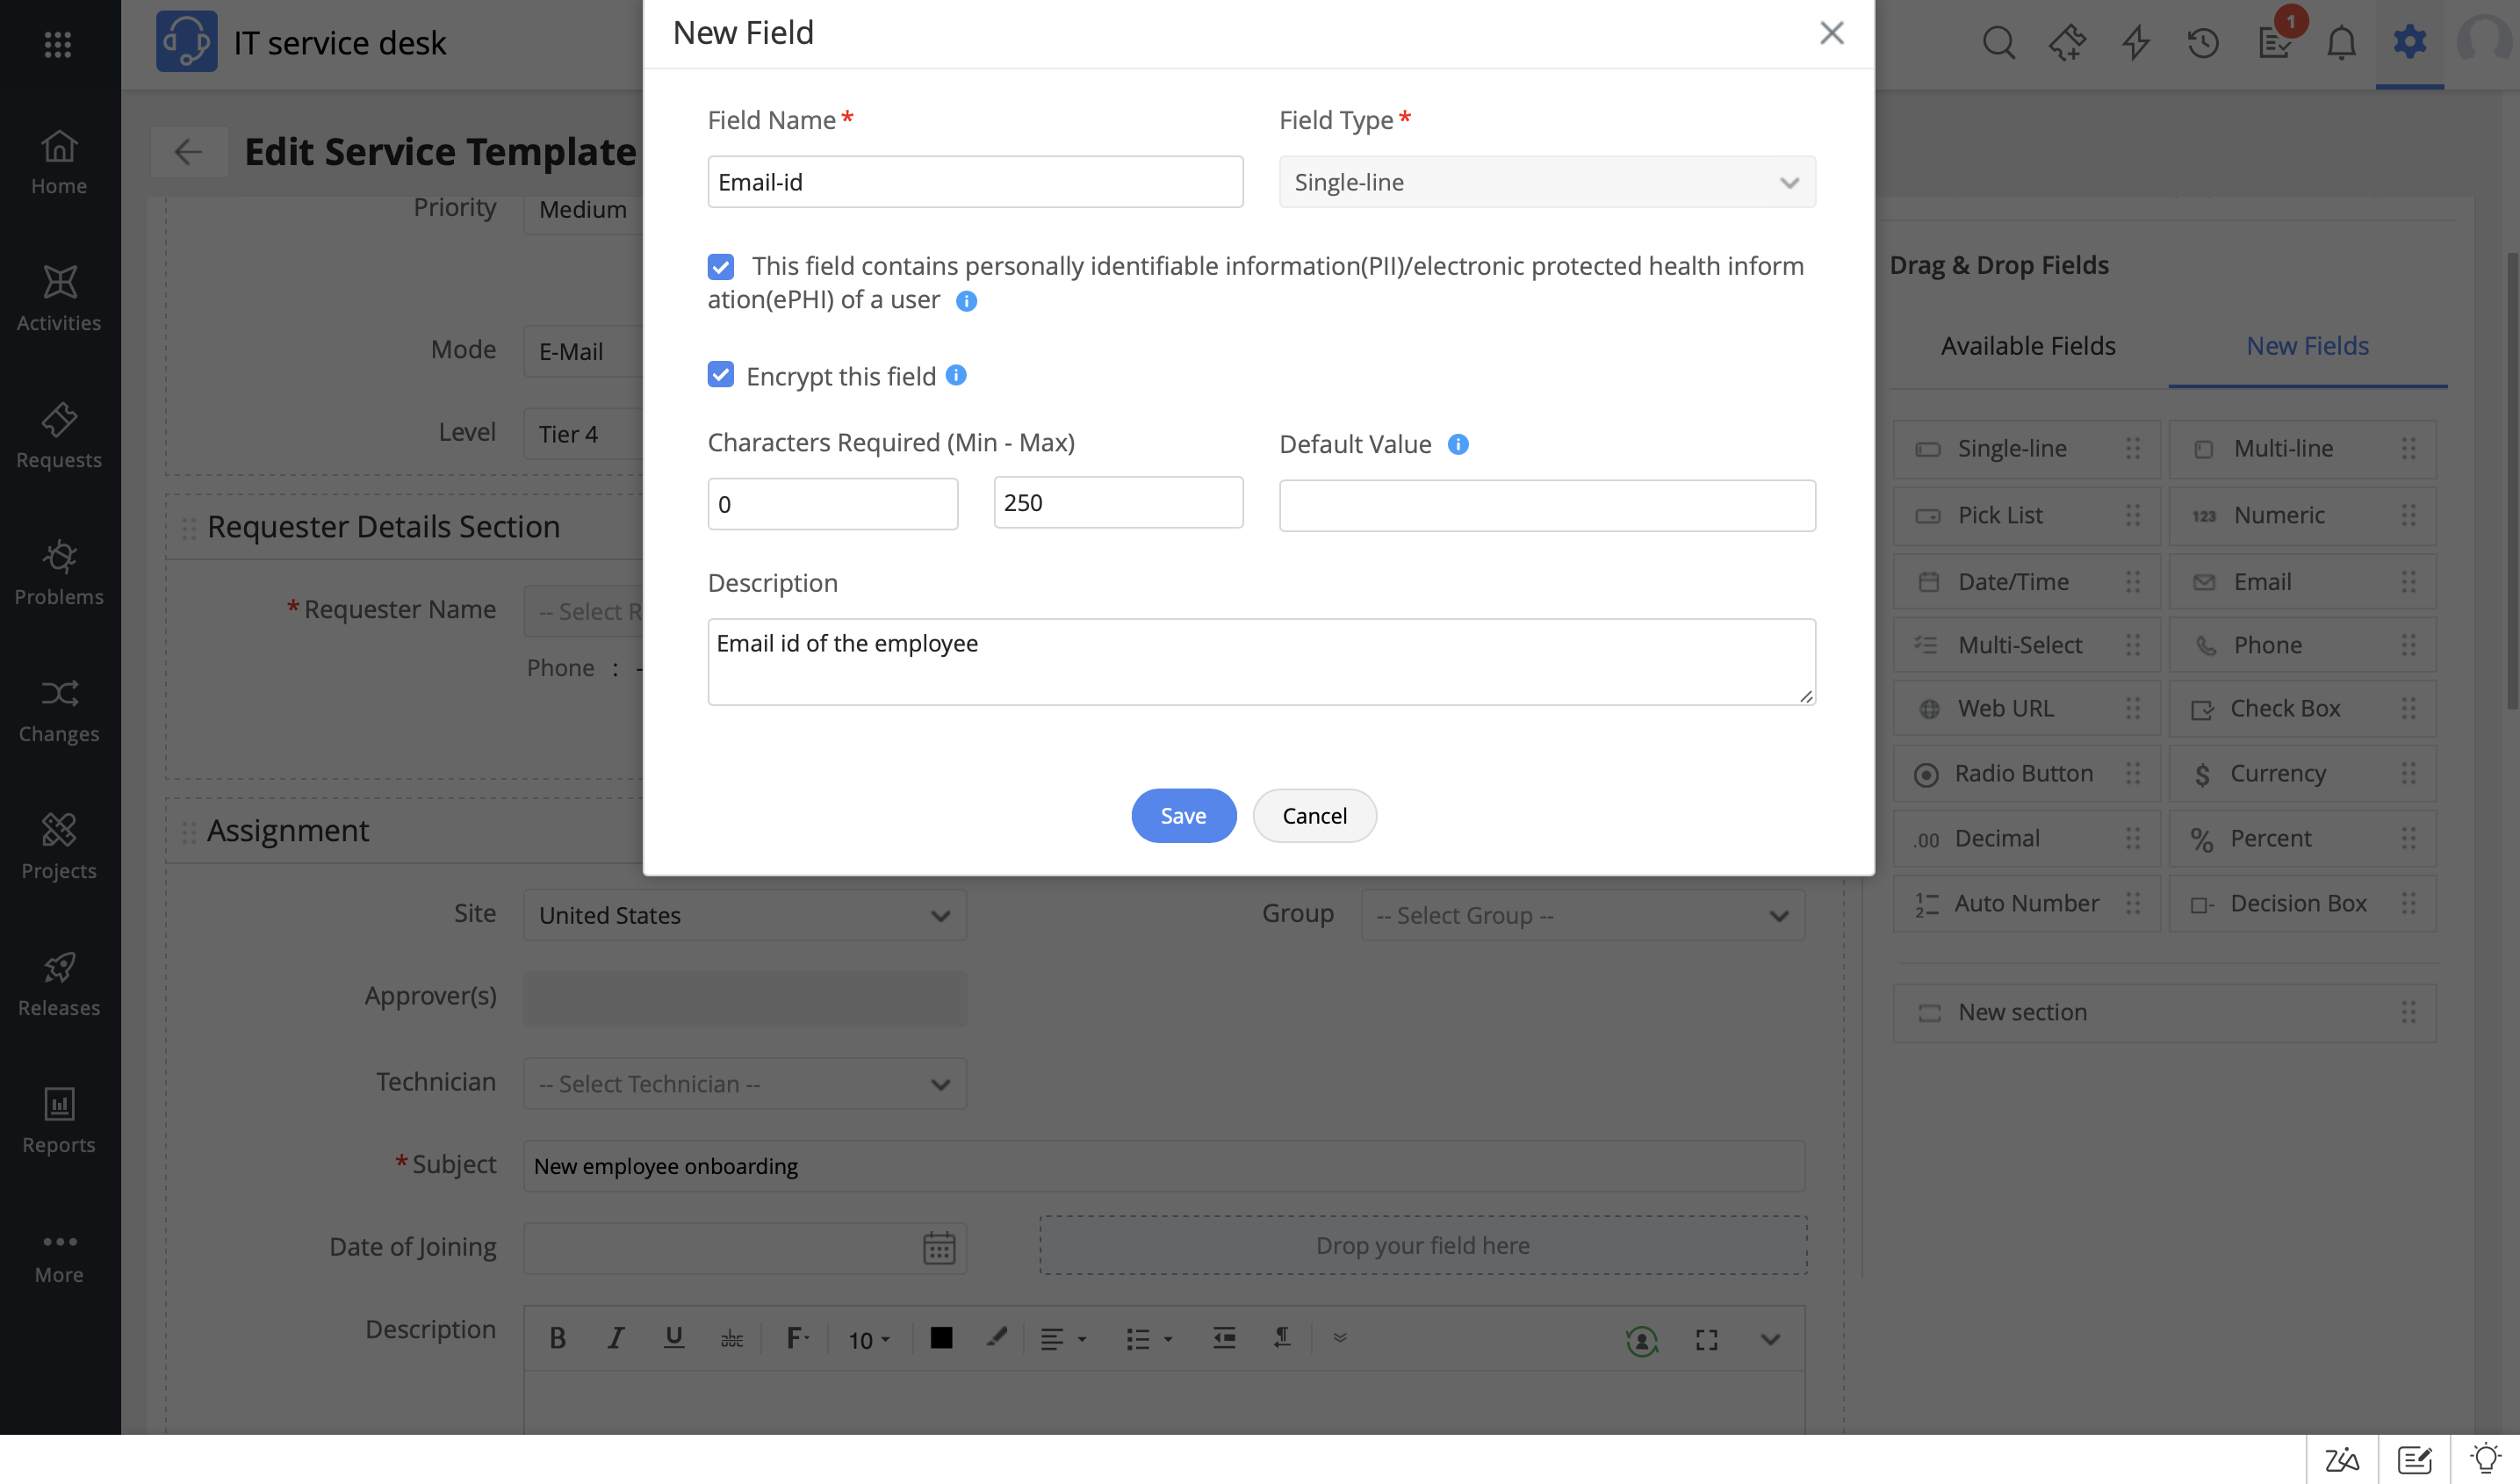Image resolution: width=2520 pixels, height=1484 pixels.
Task: Click the search magnifier icon in header
Action: (x=1998, y=43)
